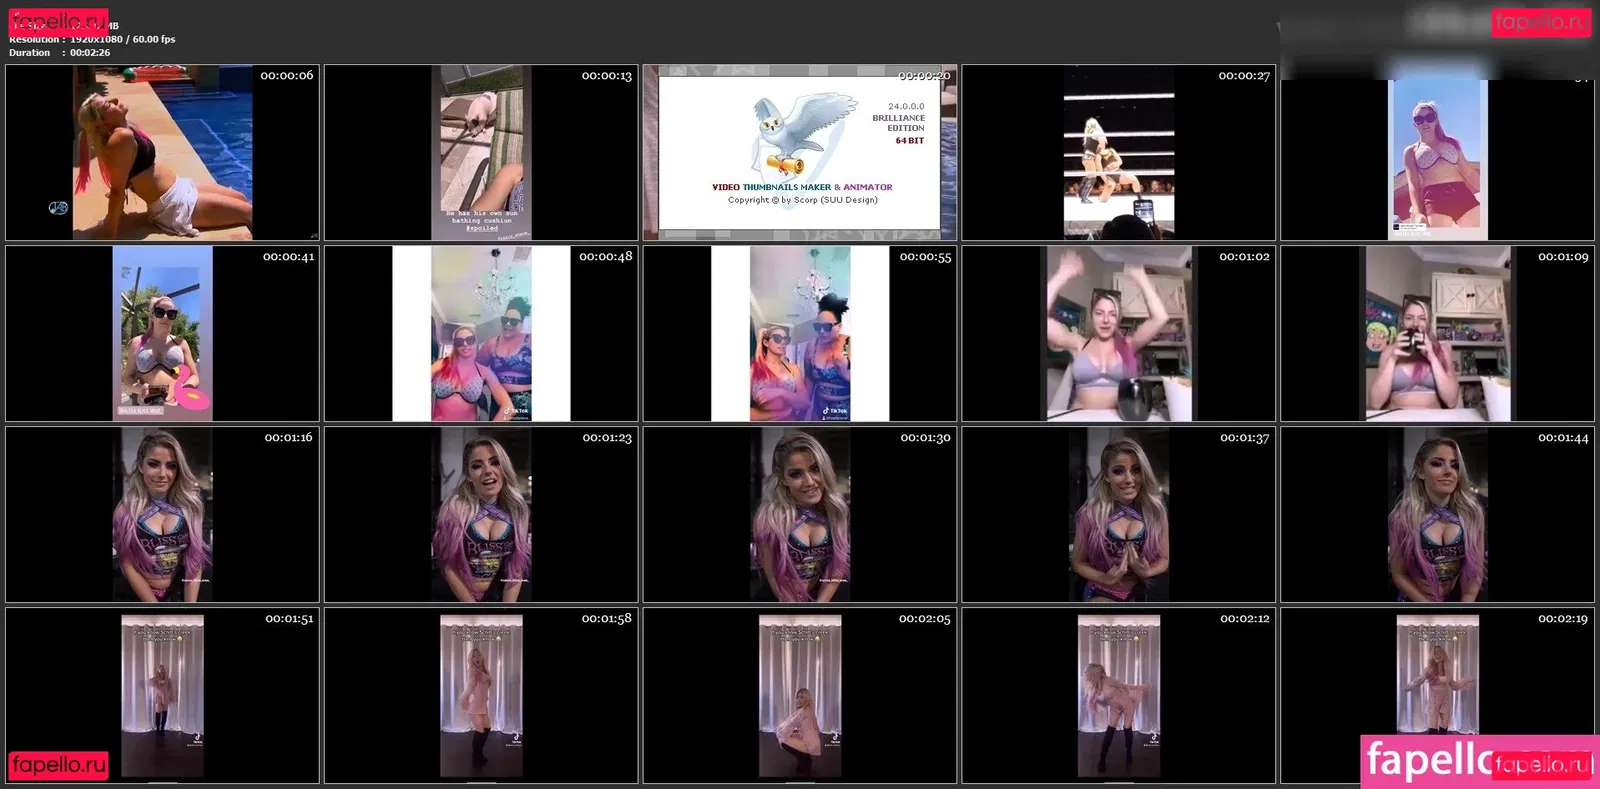The height and width of the screenshot is (789, 1600).
Task: Click the Brilliance Edition text
Action: 898,123
